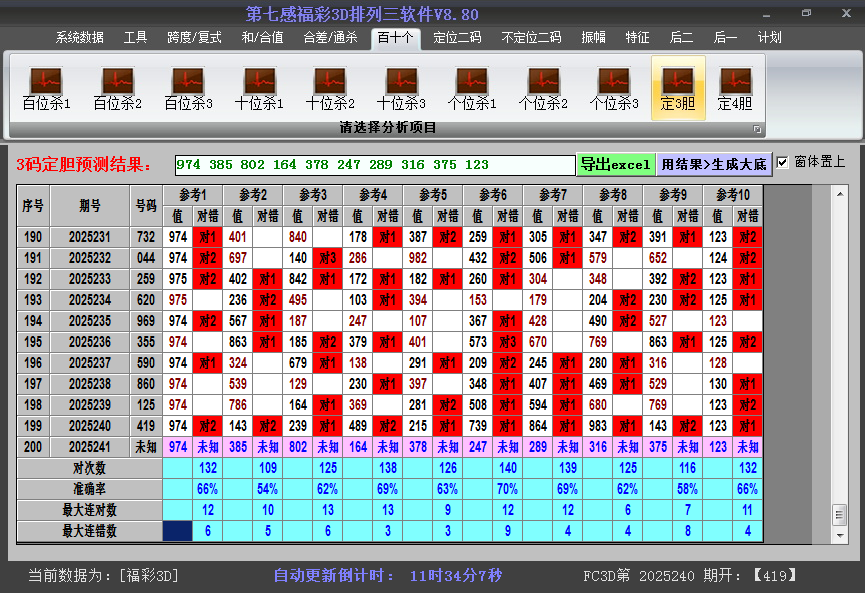Switch to the 定4胆 prediction icon

735,88
